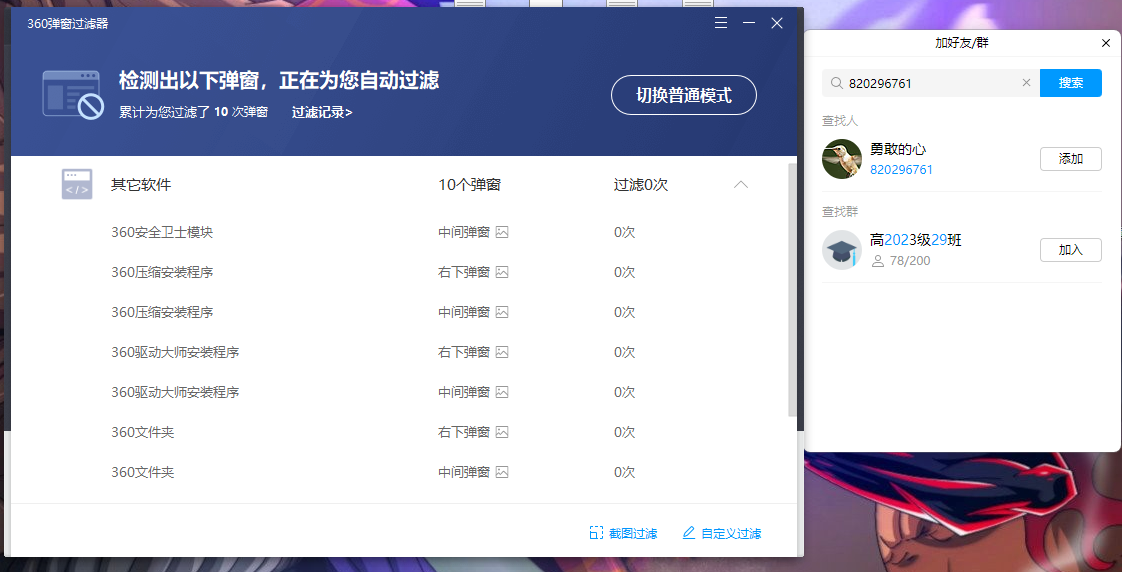Select 360驱动大师安装程序 name in the 中间弹窗 row
1122x572 pixels.
tap(175, 392)
